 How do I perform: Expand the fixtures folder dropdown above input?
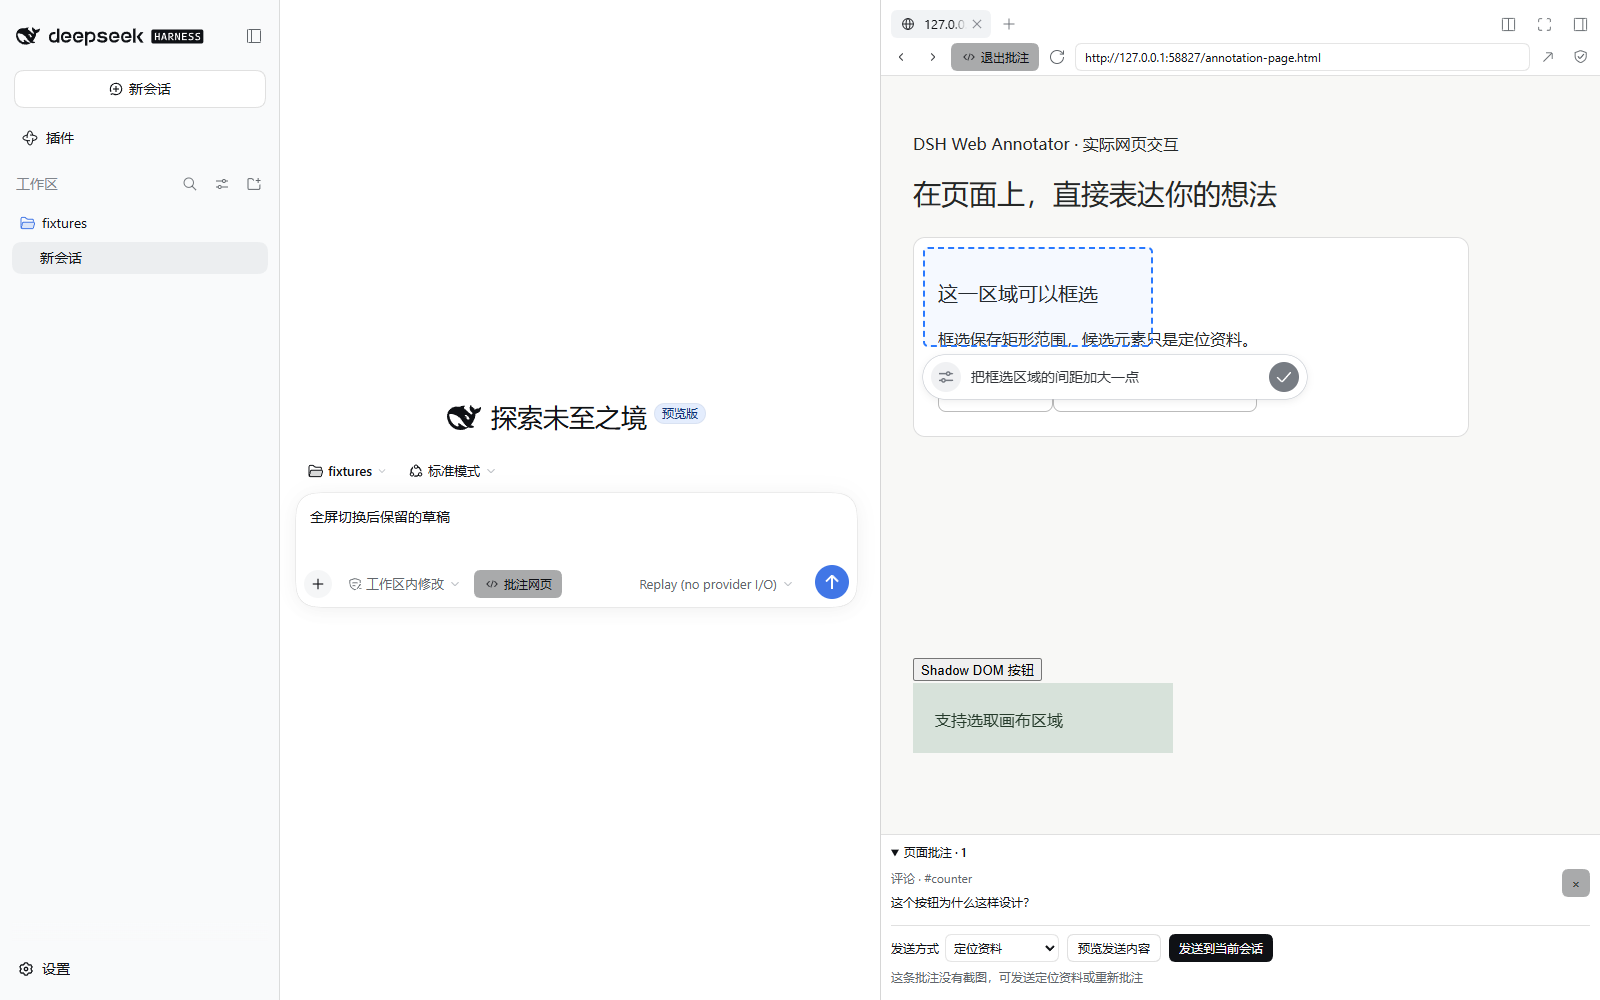click(347, 471)
